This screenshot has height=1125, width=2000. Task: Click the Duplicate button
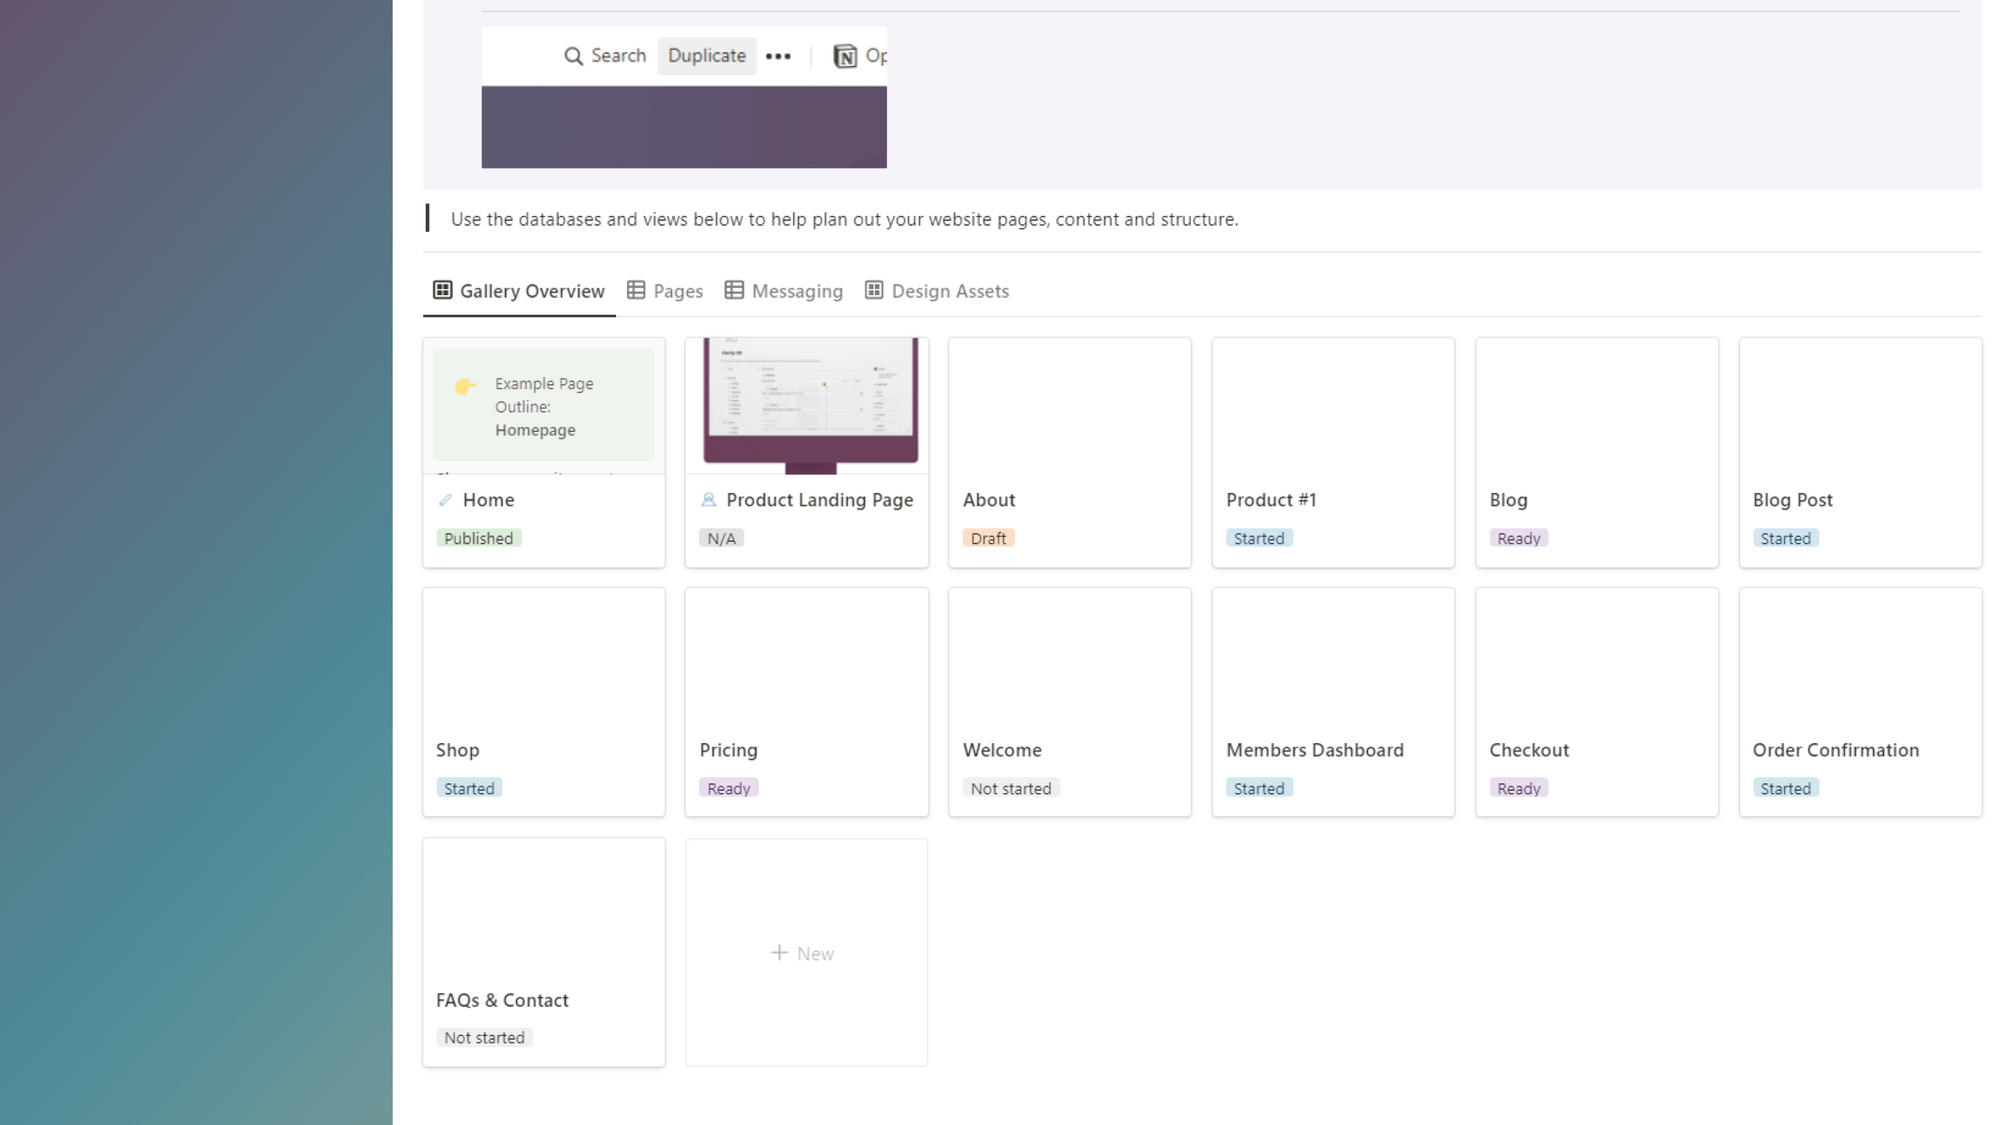[706, 56]
